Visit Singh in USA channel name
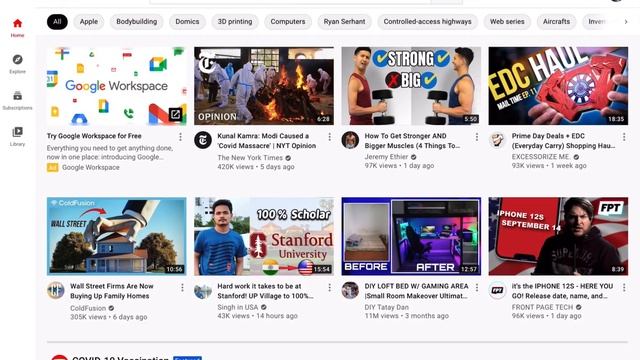Image resolution: width=640 pixels, height=360 pixels. [238, 307]
